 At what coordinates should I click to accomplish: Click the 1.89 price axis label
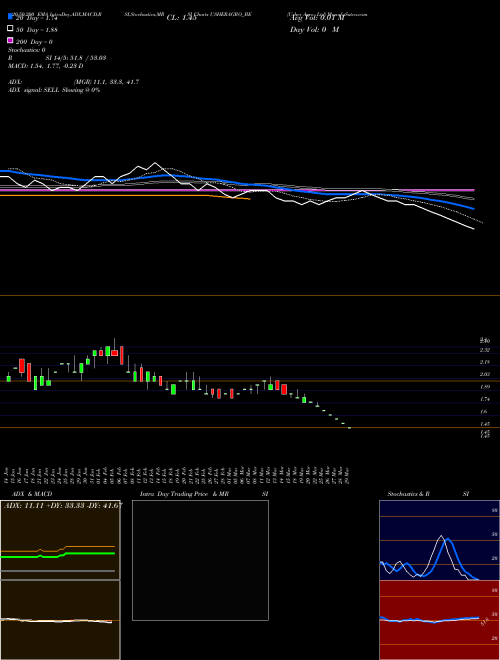[x=484, y=386]
